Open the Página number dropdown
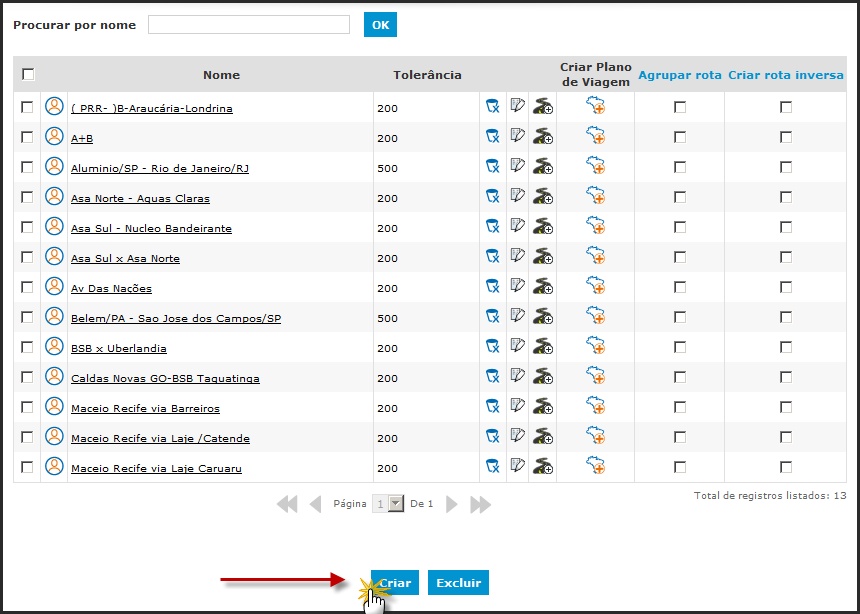 [x=388, y=504]
